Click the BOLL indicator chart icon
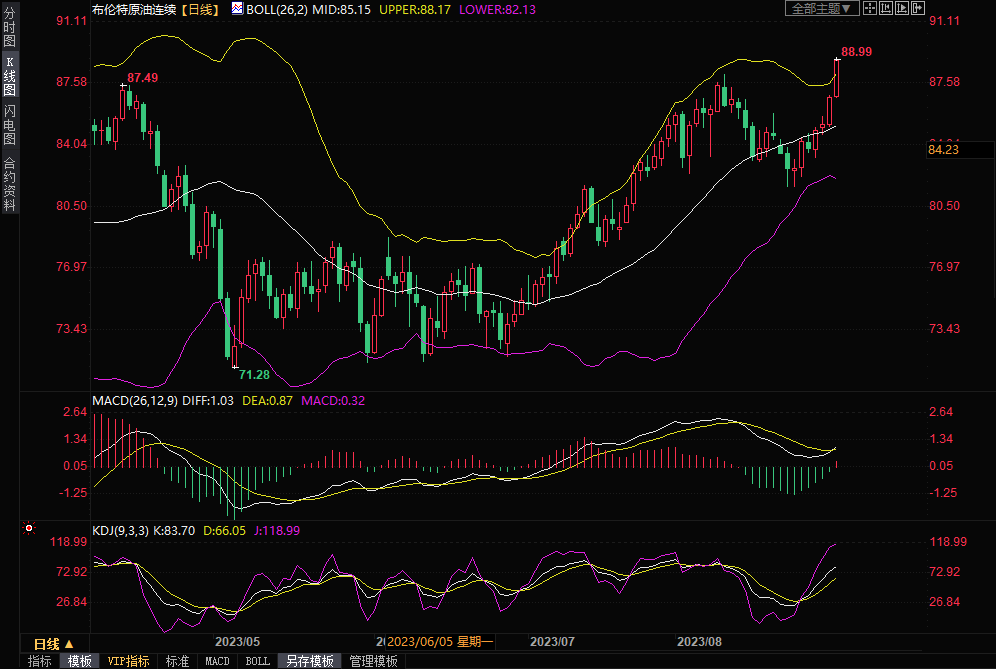The height and width of the screenshot is (669, 996). (237, 8)
